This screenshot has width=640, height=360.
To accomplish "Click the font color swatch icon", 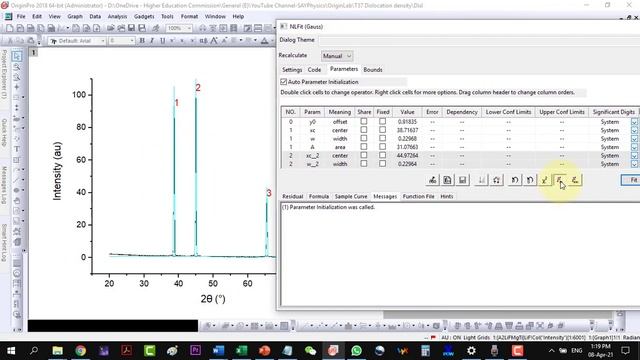I will tap(264, 41).
